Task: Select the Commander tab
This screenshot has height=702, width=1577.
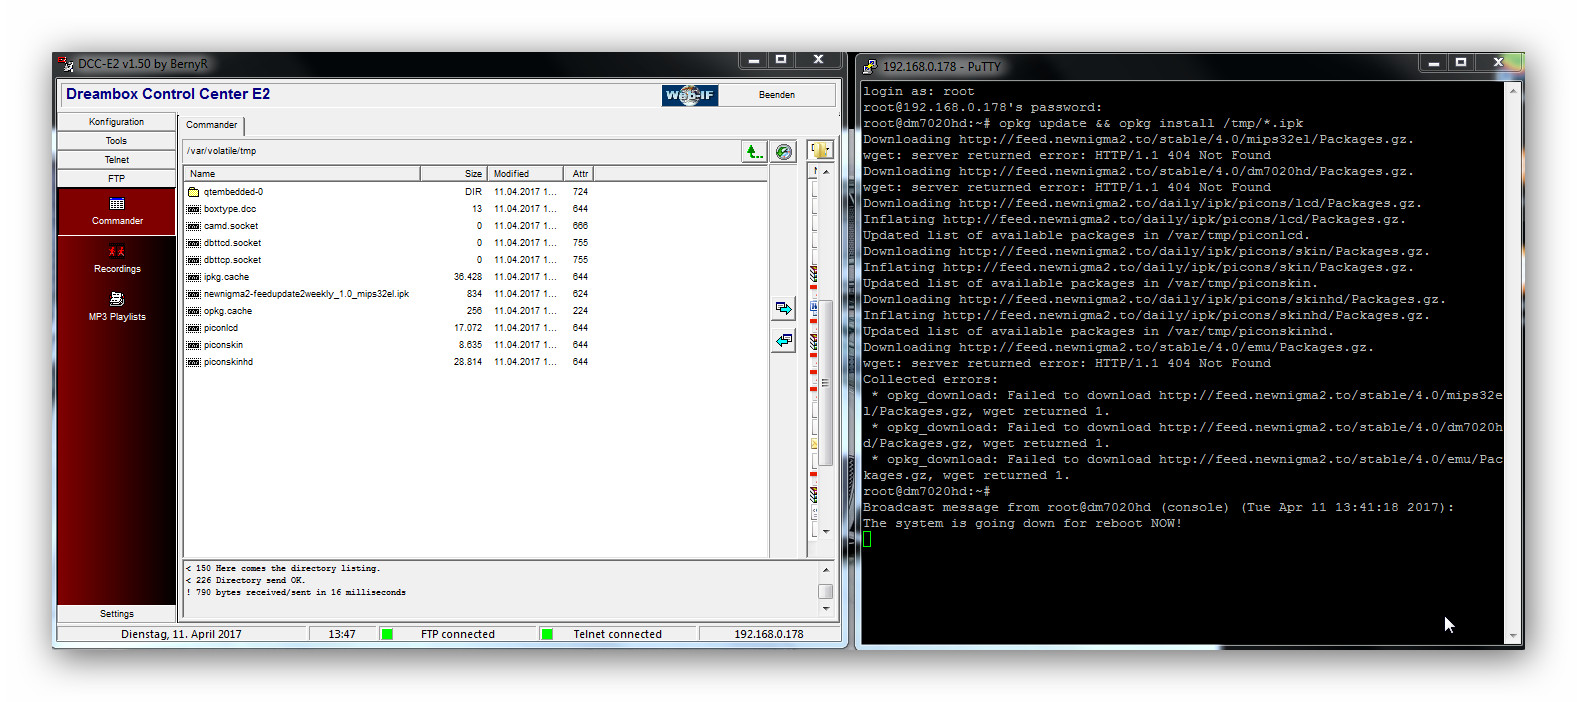Action: click(x=212, y=125)
